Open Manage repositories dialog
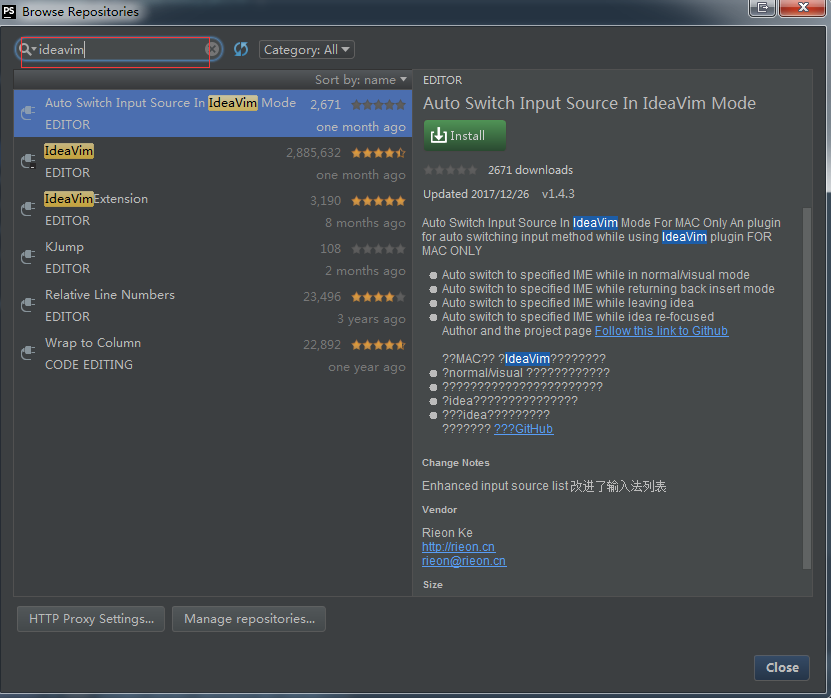This screenshot has height=698, width=831. coord(249,619)
